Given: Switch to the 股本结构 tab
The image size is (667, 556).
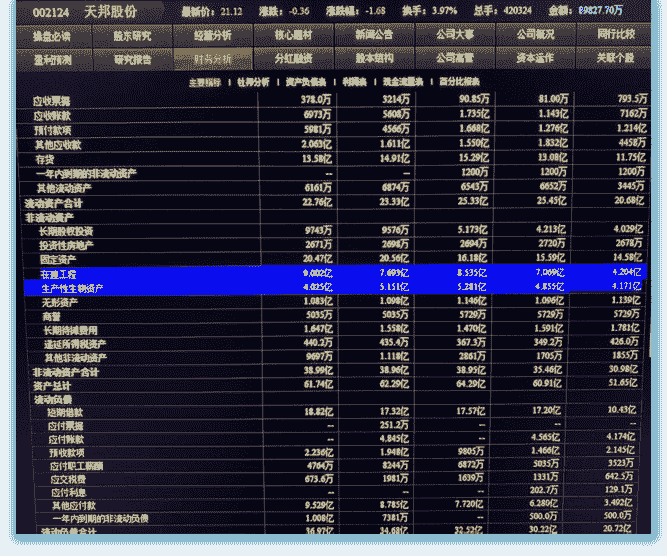Looking at the screenshot, I should (x=373, y=58).
